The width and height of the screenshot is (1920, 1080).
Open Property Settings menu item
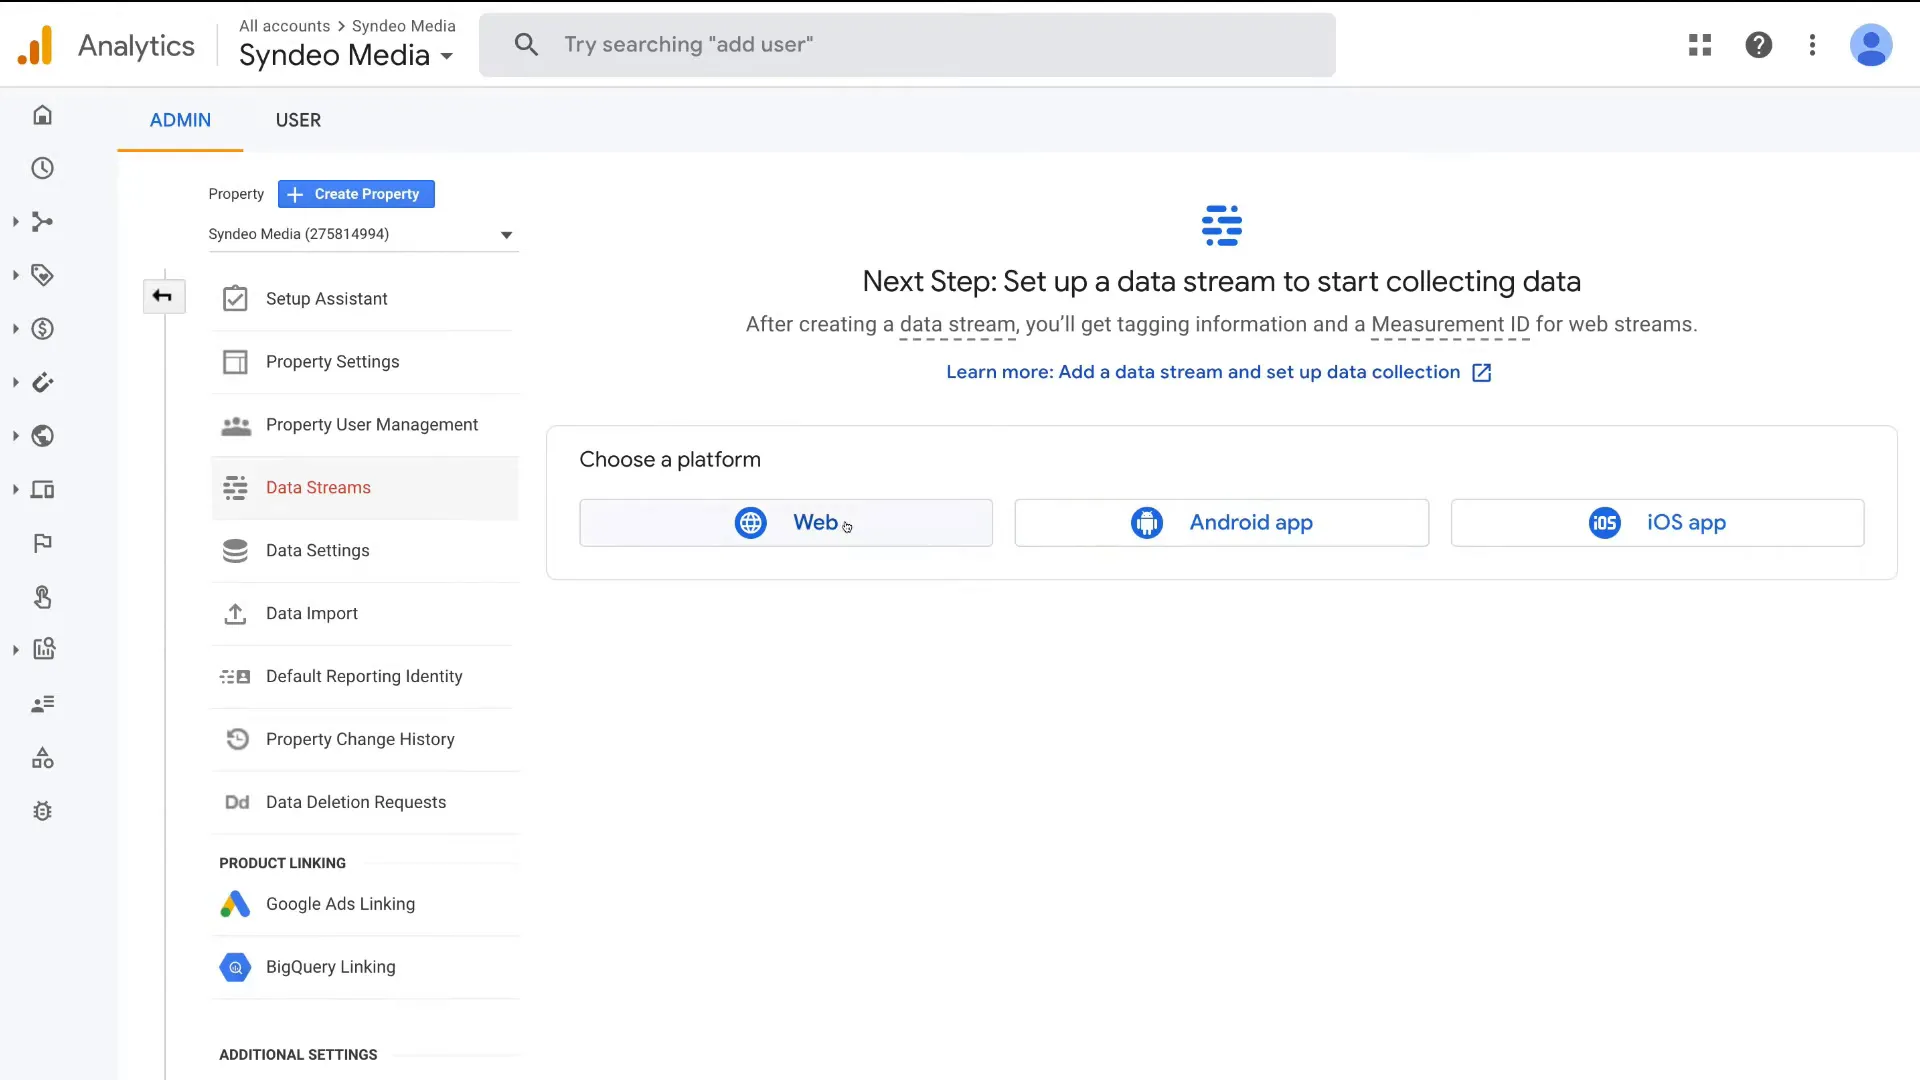coord(365,362)
